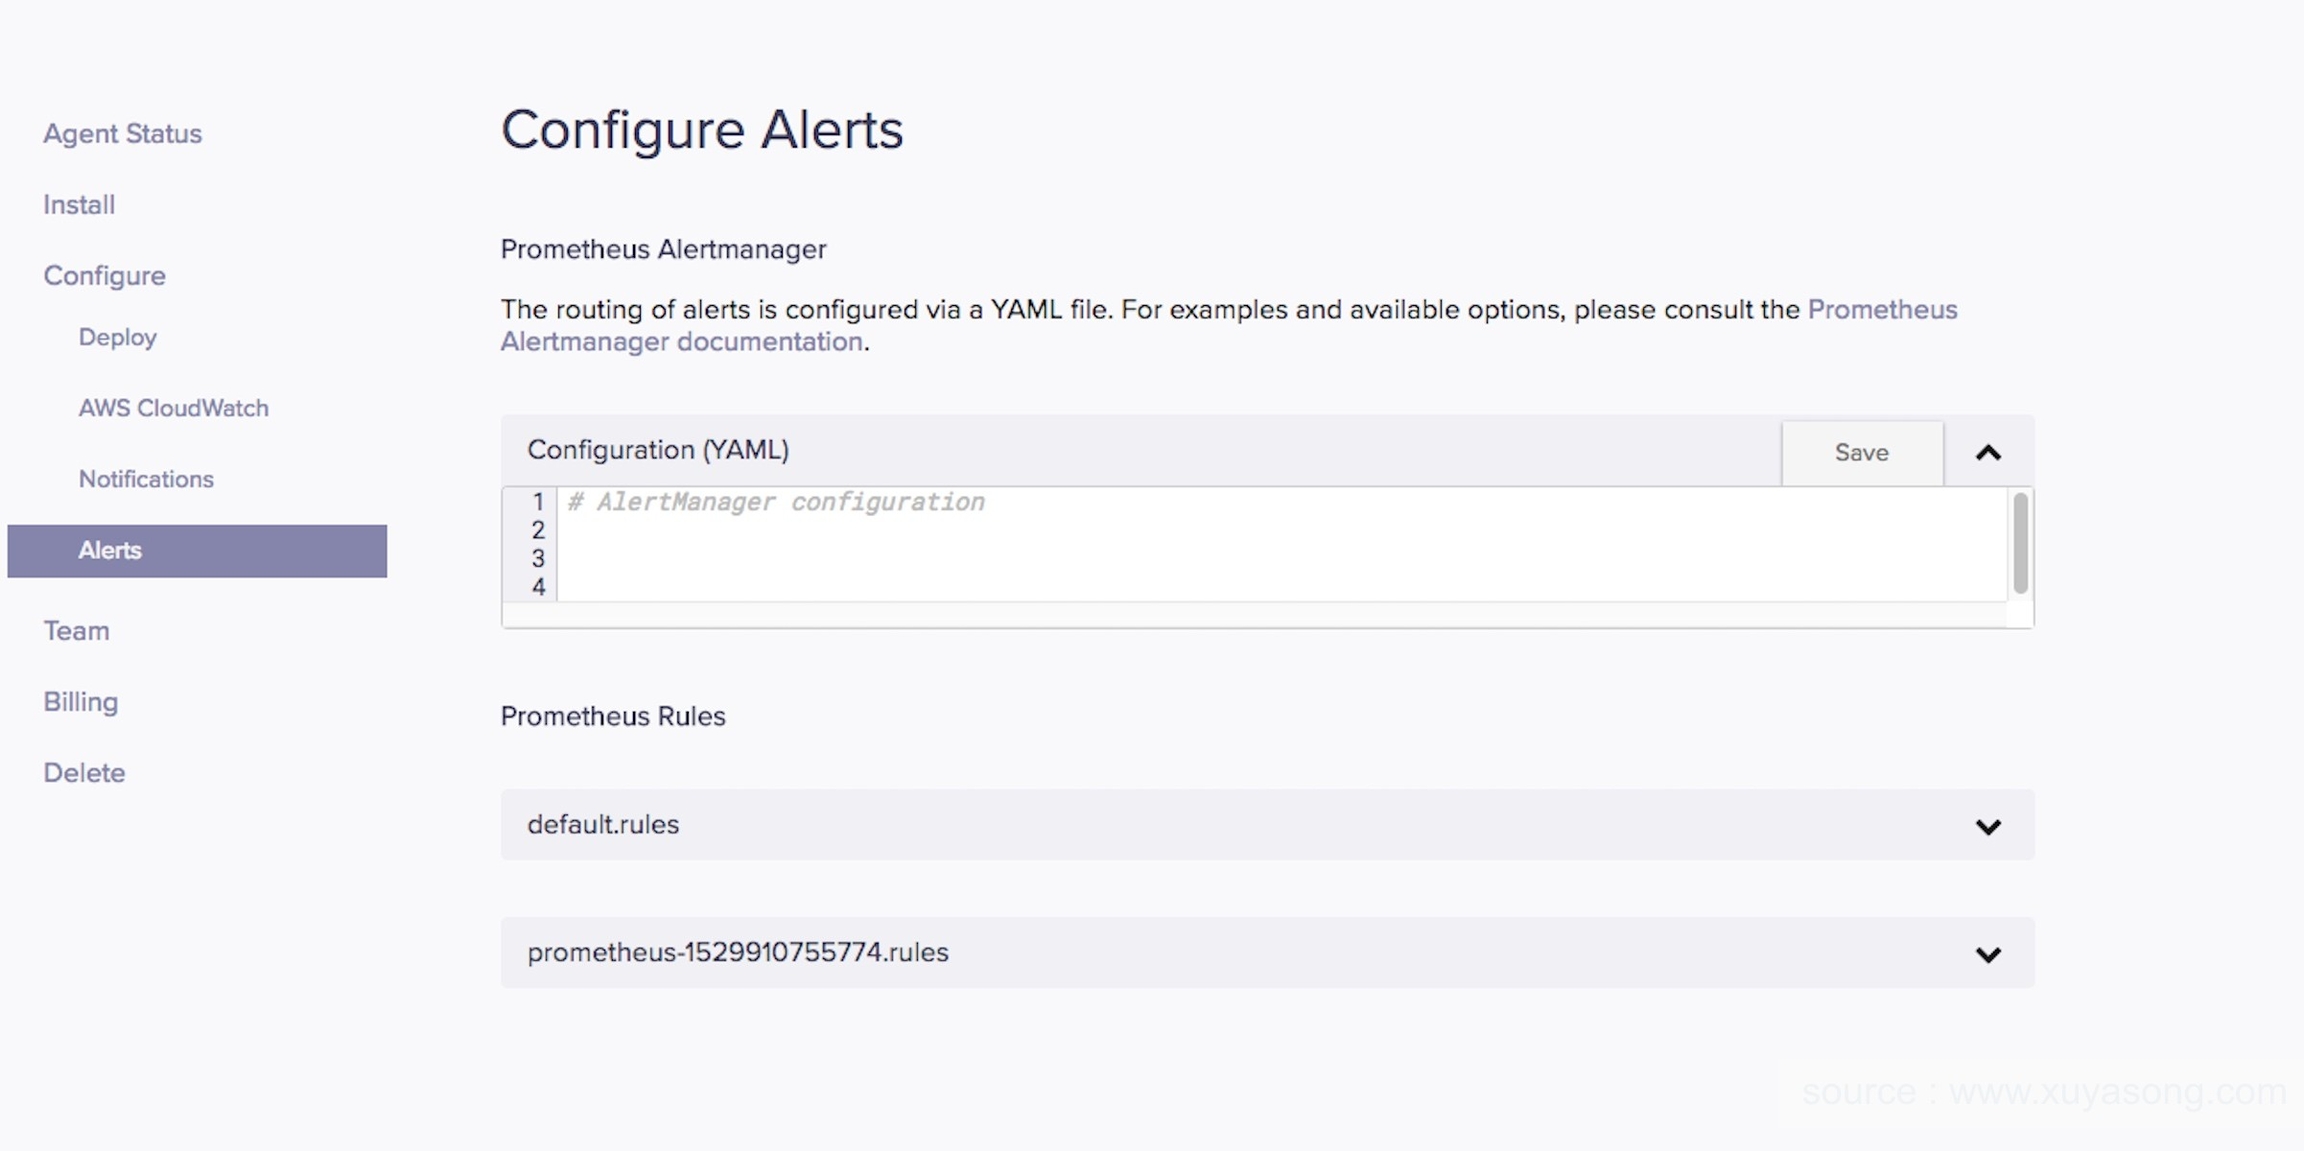Open the Team page
2304x1151 pixels.
click(76, 632)
